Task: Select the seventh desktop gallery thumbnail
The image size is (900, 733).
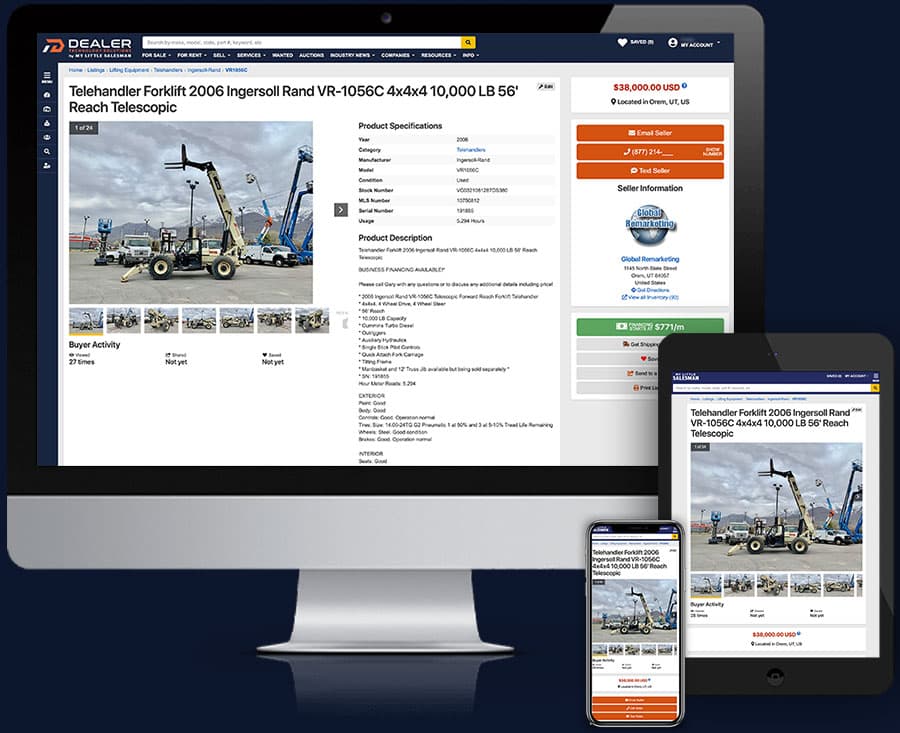Action: [312, 320]
